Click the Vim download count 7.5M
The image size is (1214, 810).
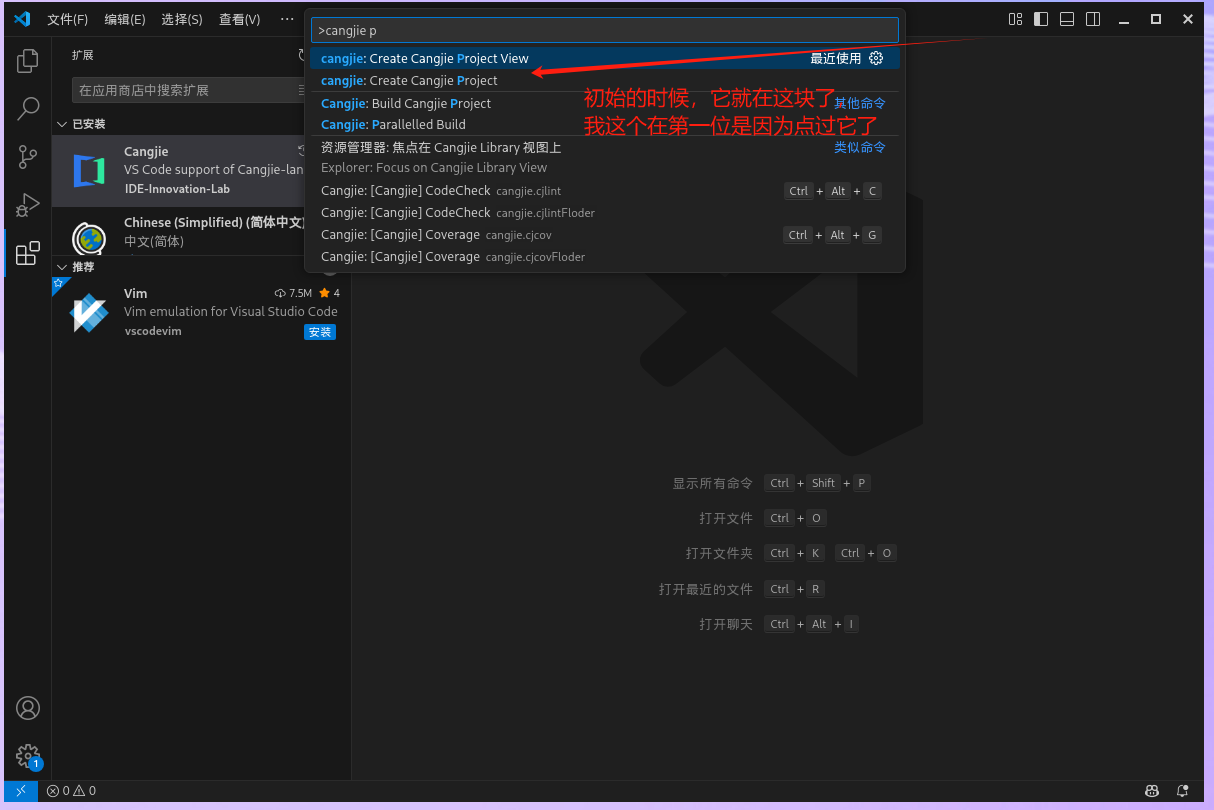click(x=293, y=293)
